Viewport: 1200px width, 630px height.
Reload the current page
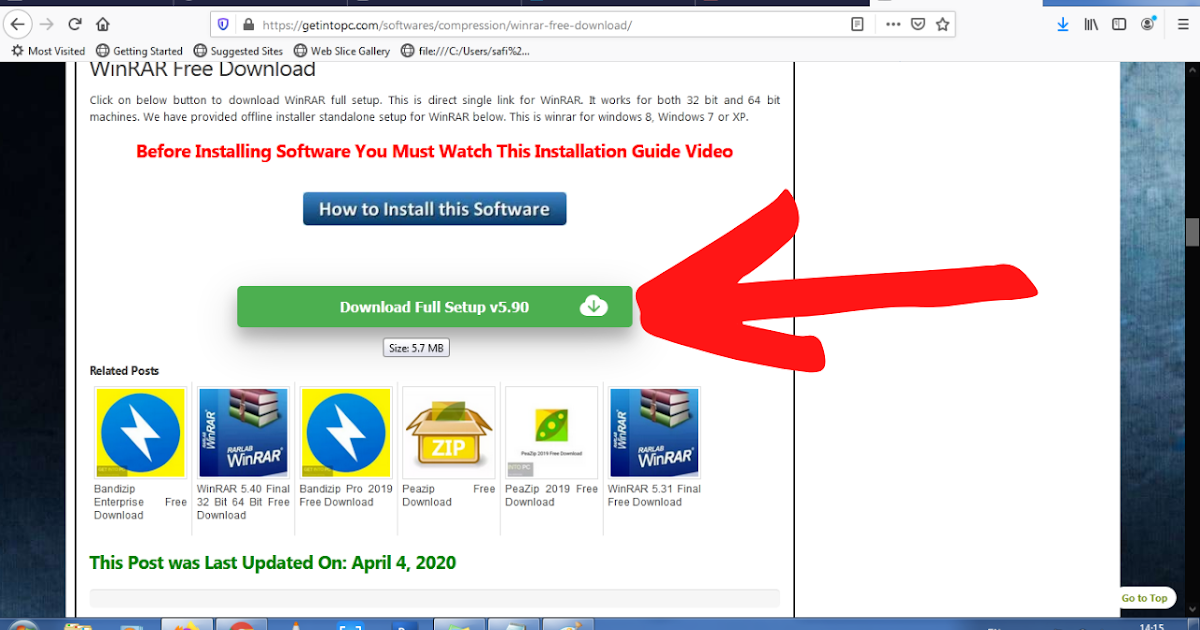pos(75,24)
